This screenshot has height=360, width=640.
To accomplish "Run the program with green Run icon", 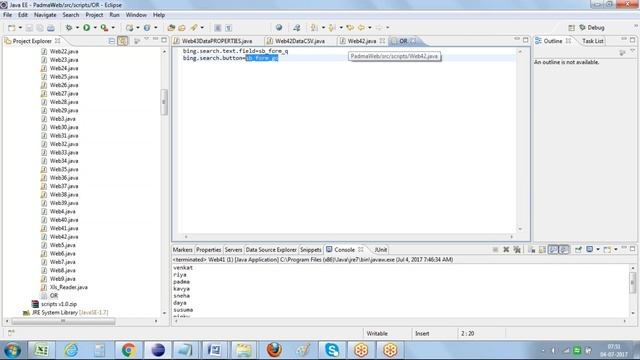I will coord(87,28).
